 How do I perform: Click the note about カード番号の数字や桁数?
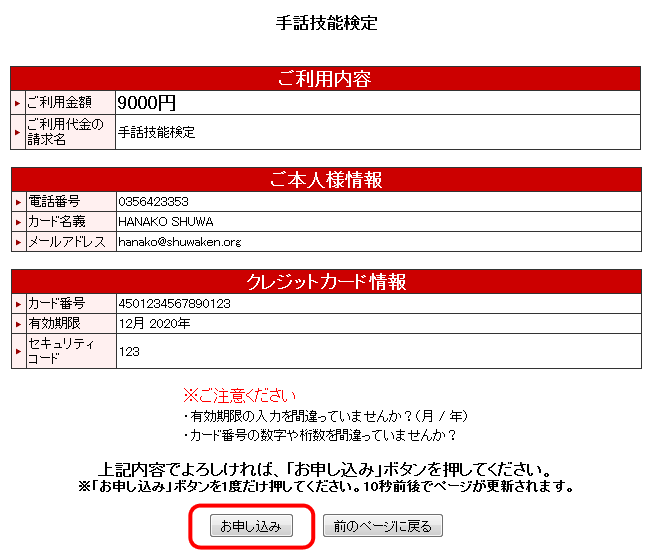(x=320, y=435)
